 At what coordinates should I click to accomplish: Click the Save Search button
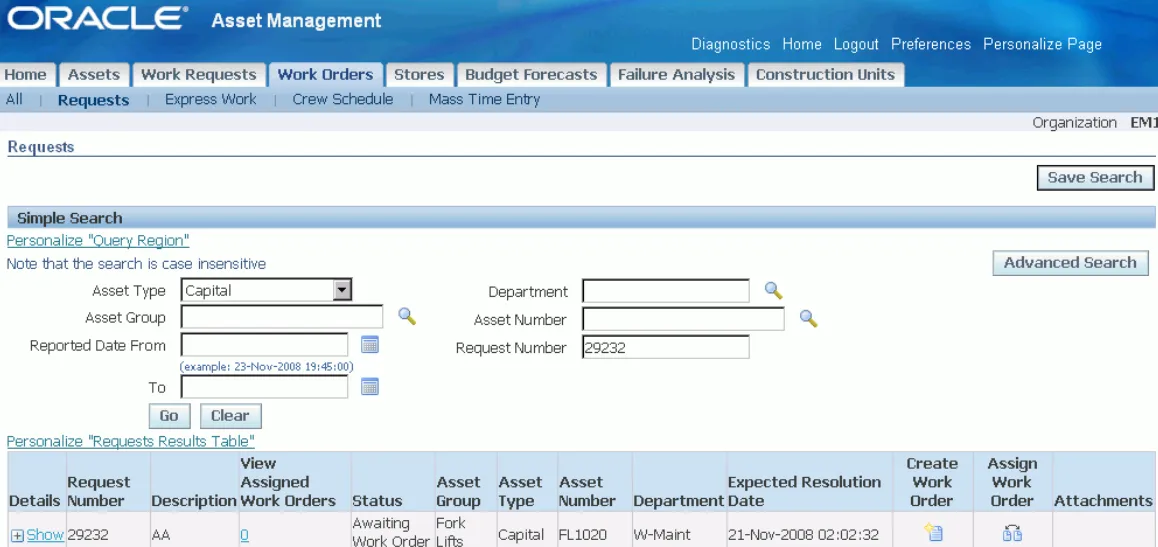pyautogui.click(x=1095, y=177)
